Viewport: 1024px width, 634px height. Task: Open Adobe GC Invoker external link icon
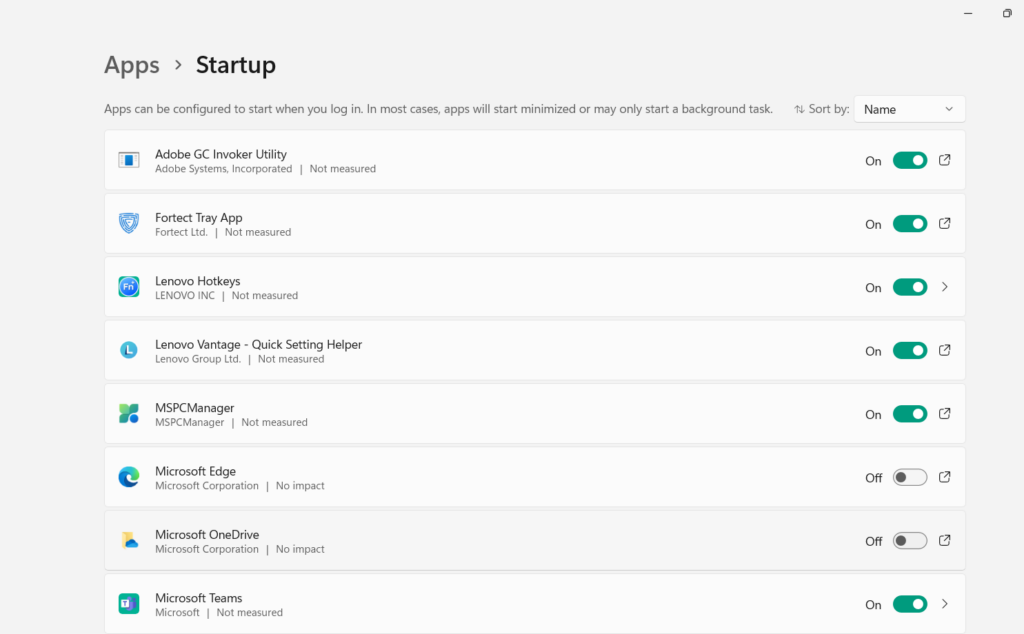pos(945,160)
